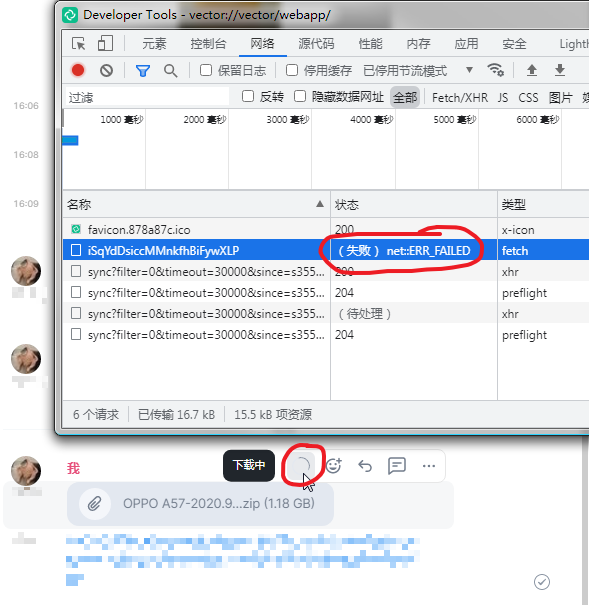The width and height of the screenshot is (589, 605).
Task: Switch to the 控制台 tab
Action: point(208,44)
